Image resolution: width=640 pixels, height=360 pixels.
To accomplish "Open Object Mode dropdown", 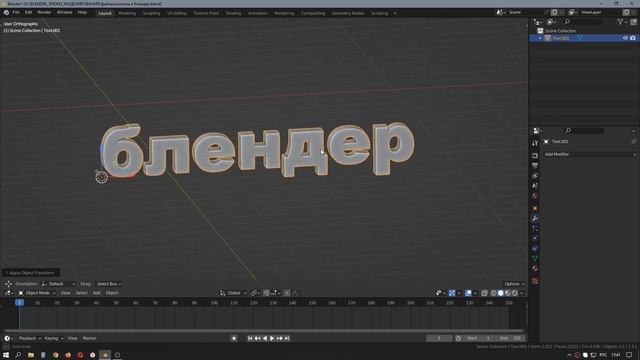I will 37,293.
